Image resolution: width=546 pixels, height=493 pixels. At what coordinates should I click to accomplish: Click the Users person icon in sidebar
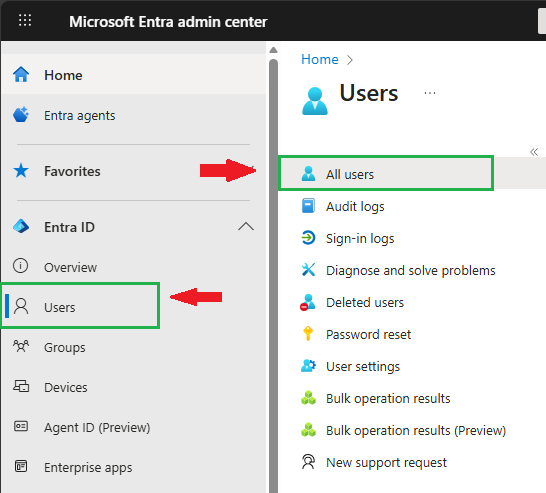(21, 307)
